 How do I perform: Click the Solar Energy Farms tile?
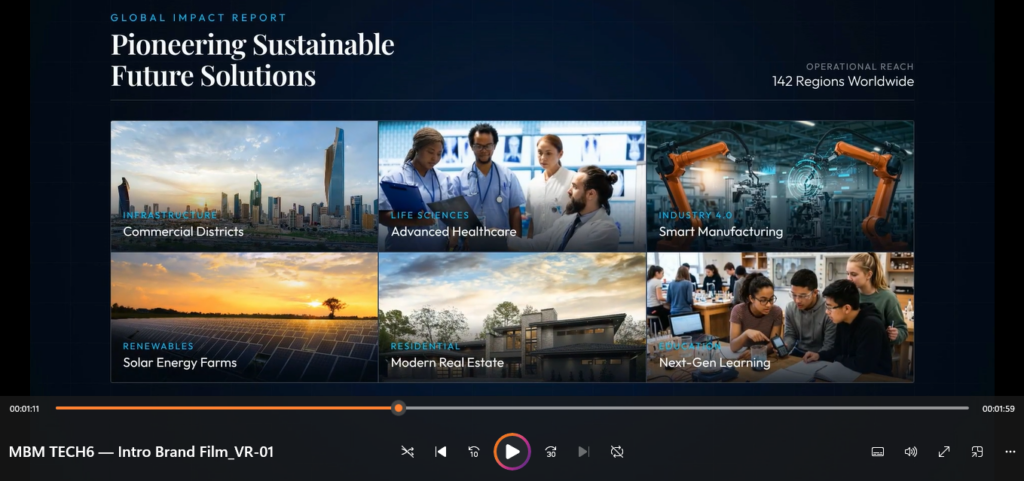click(244, 317)
